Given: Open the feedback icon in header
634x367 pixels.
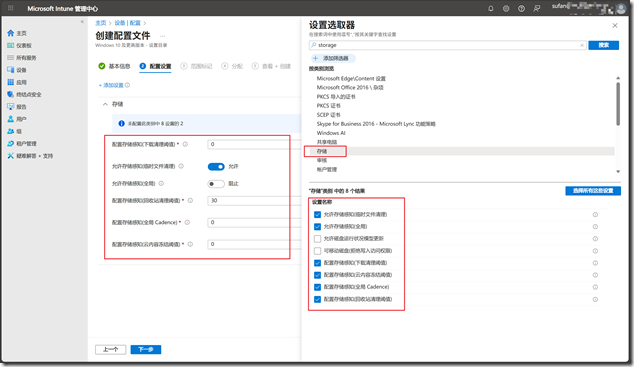Looking at the screenshot, I should tap(537, 8).
